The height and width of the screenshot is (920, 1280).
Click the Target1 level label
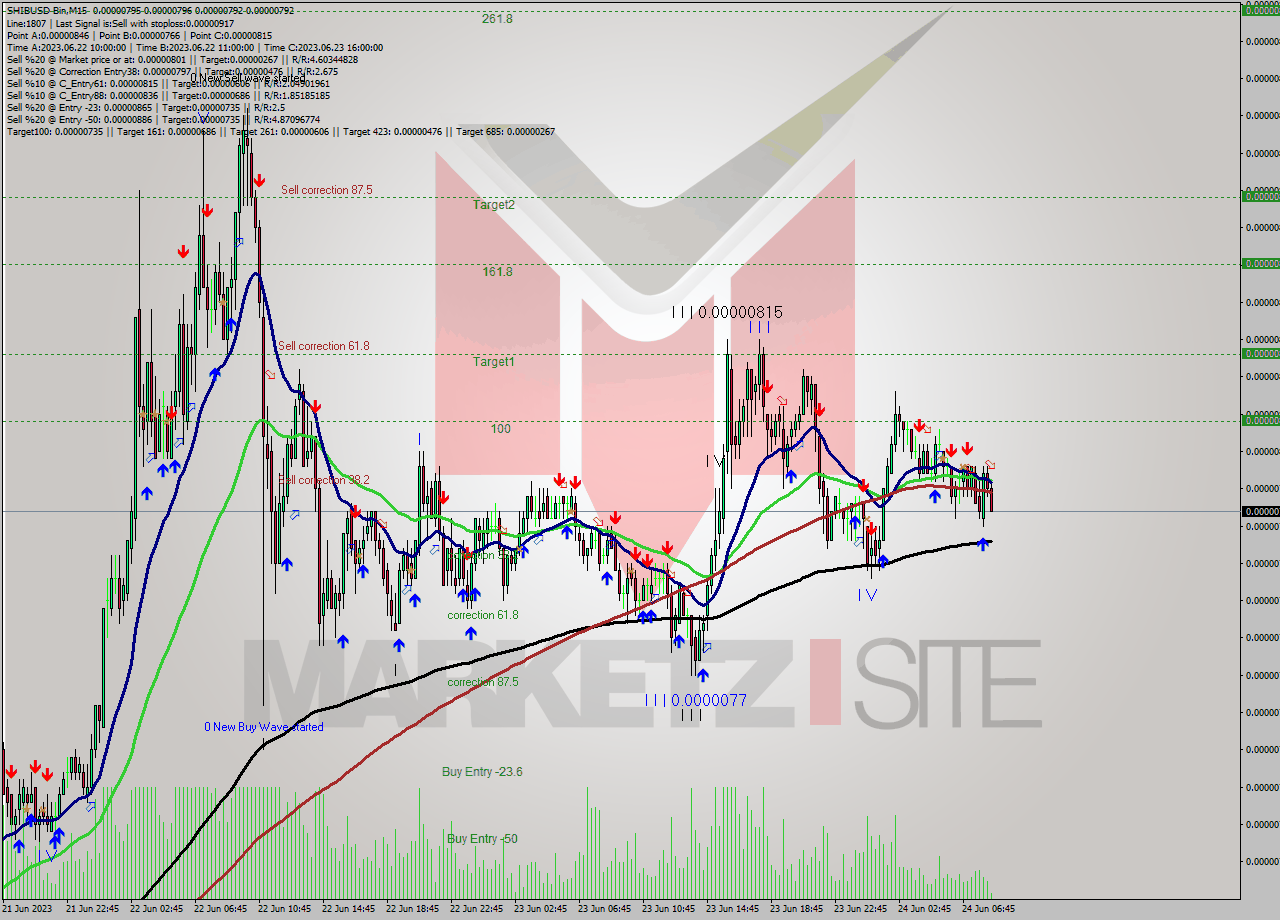[494, 361]
